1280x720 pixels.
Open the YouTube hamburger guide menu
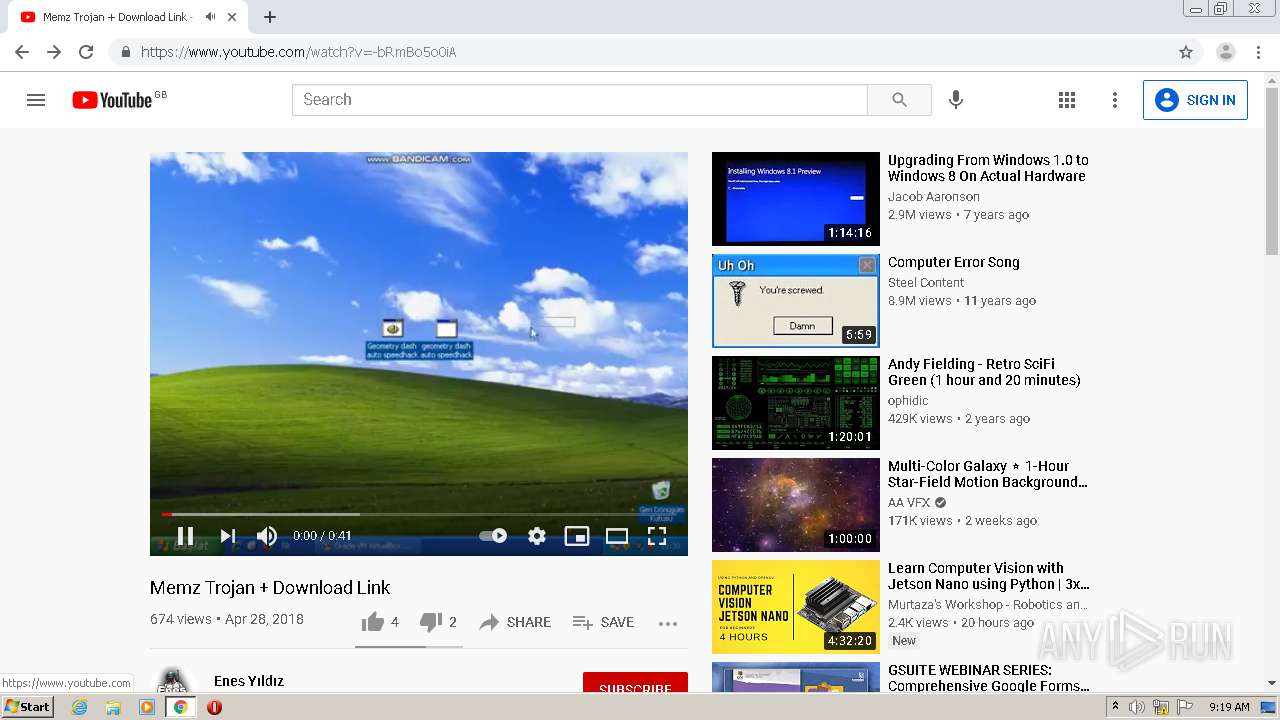coord(36,100)
